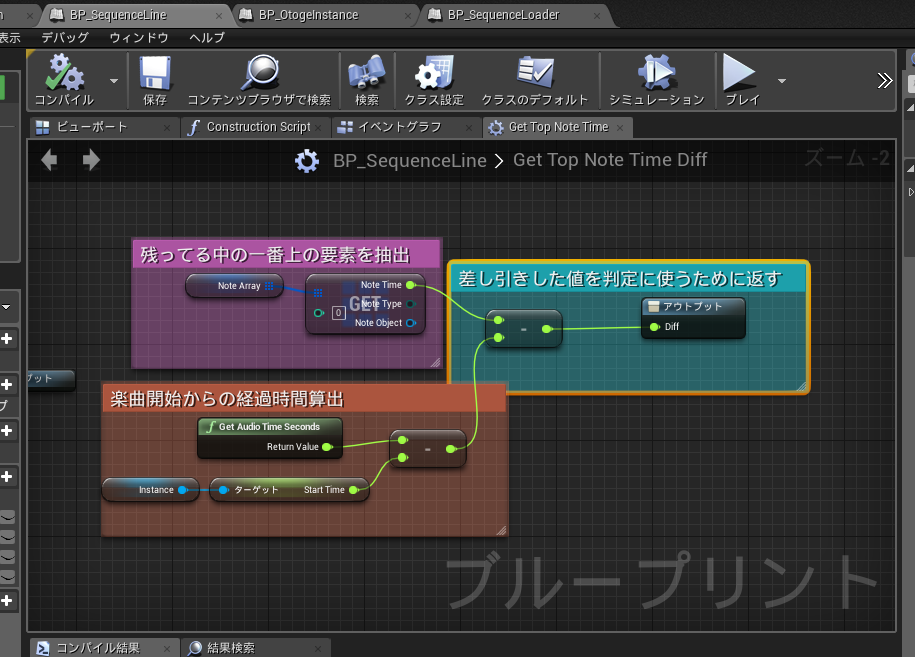Image resolution: width=915 pixels, height=657 pixels.
Task: Open the デバッグ menu
Action: pos(65,37)
